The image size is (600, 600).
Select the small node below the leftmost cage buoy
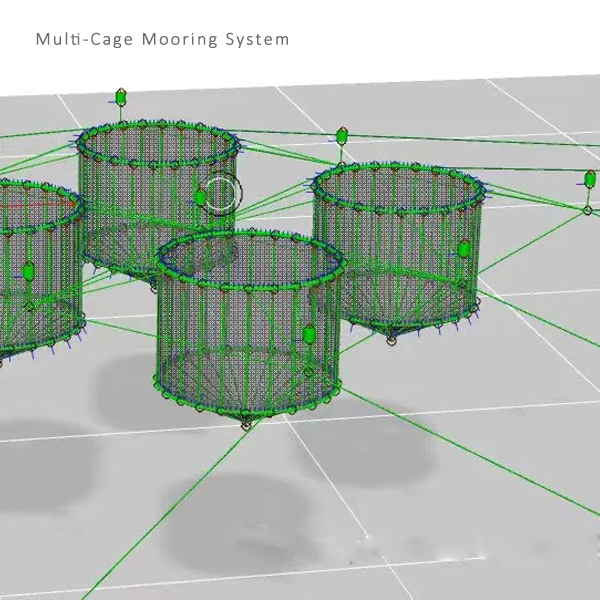pos(29,305)
